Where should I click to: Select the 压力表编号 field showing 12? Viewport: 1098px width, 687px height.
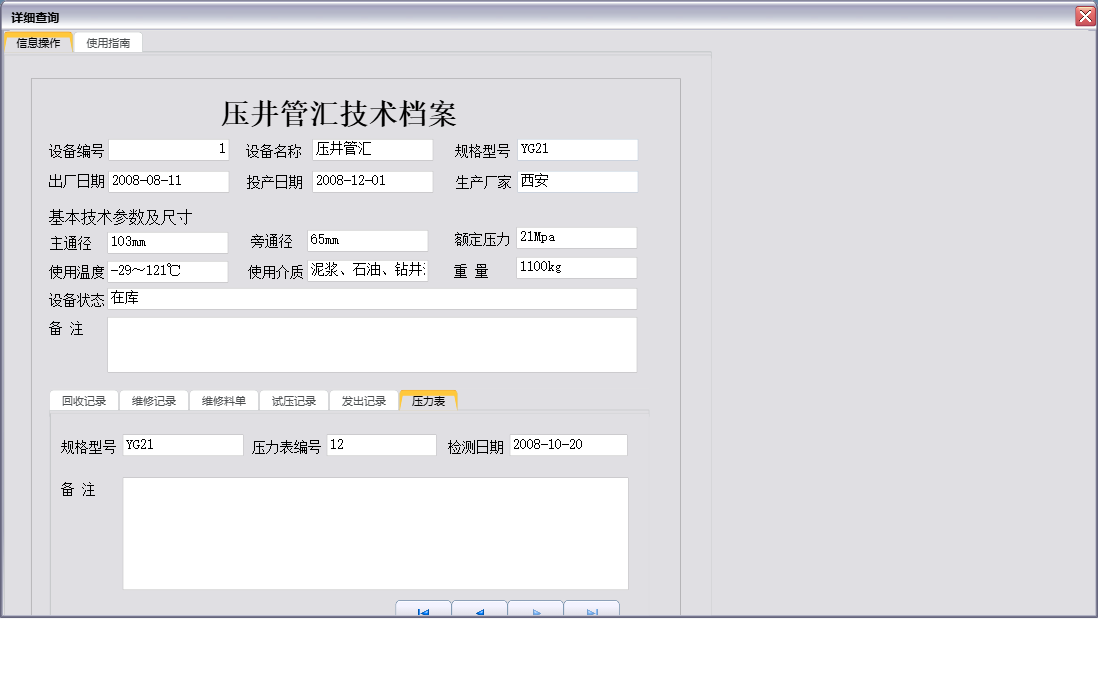tap(380, 444)
